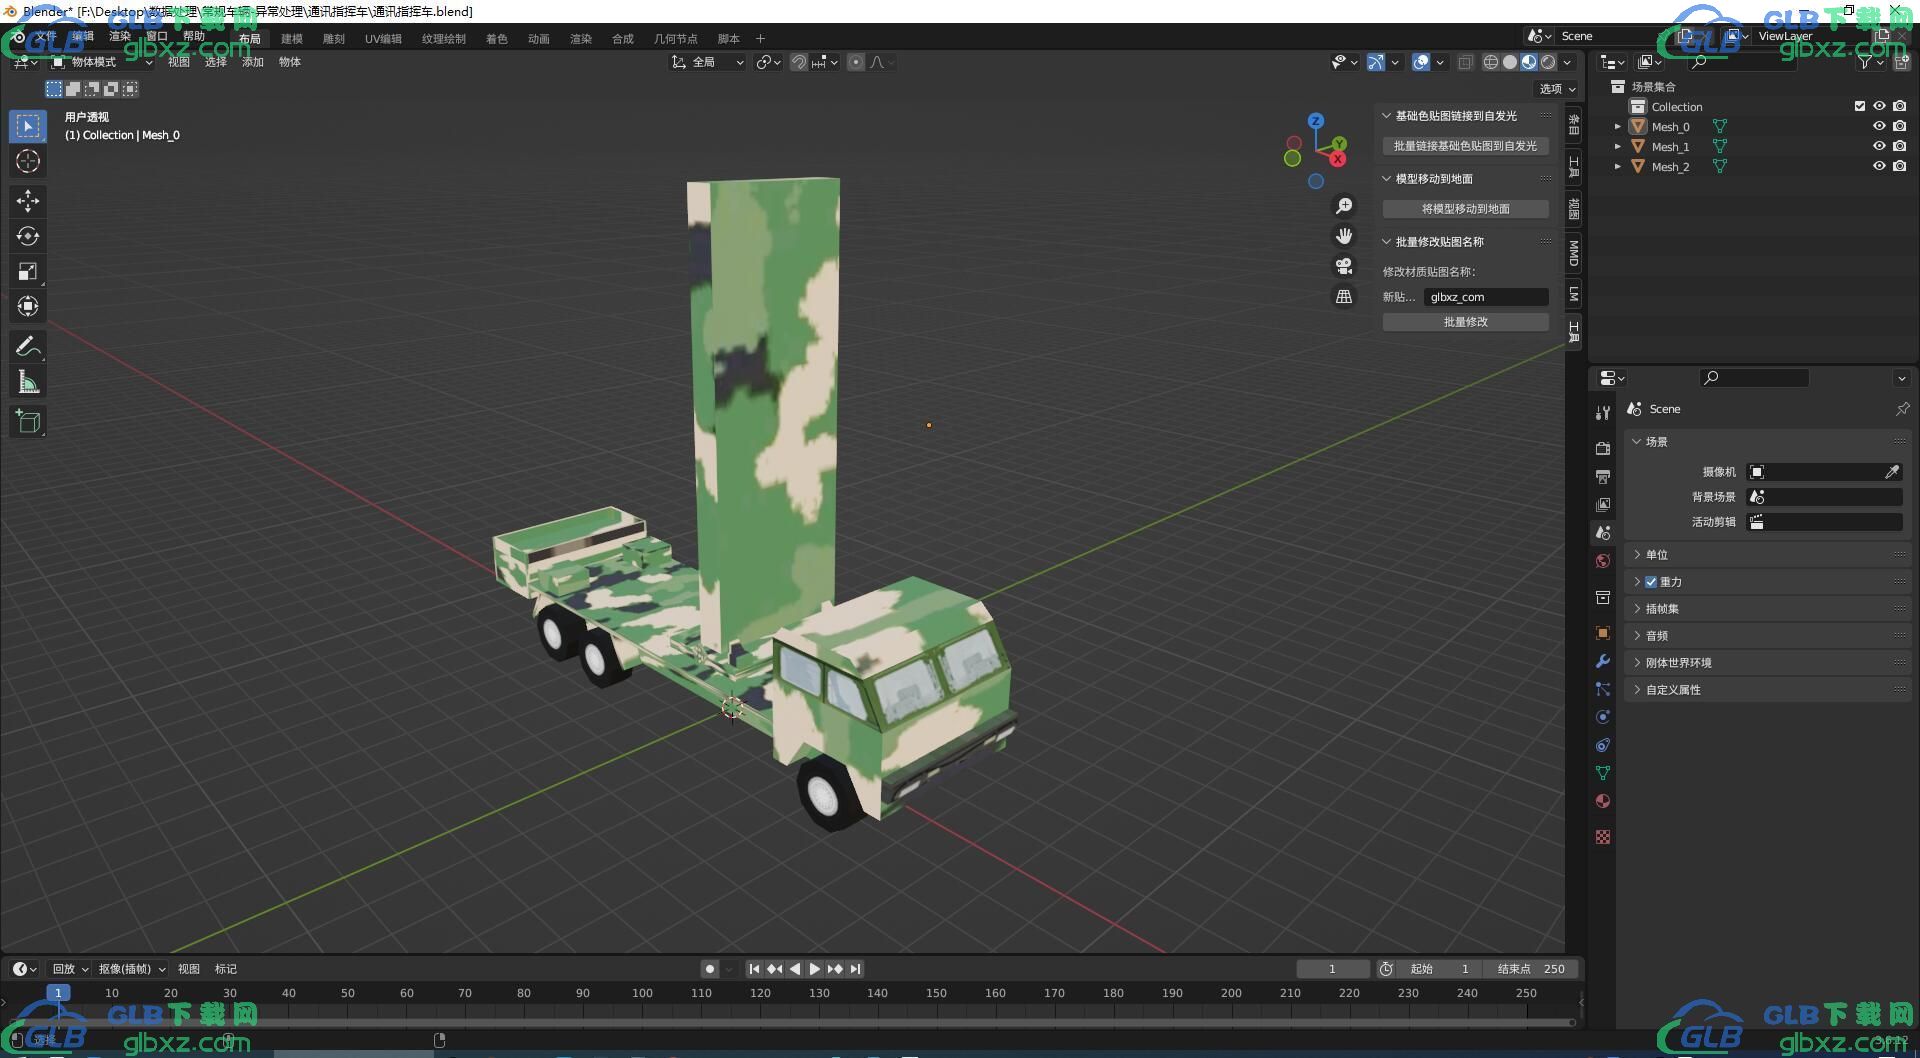Open the 添加 menu in viewport header
1920x1058 pixels.
click(252, 62)
